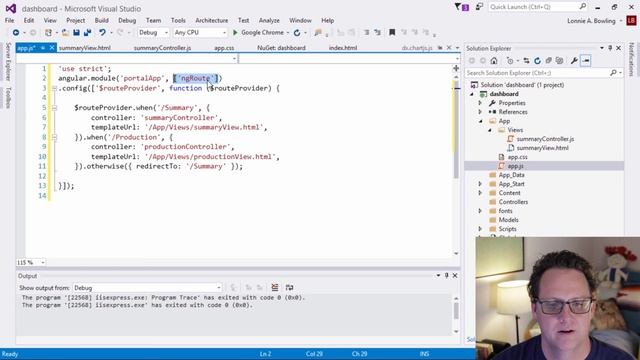The image size is (640, 360).
Task: Click the Quick Launch search magnifier icon
Action: (x=583, y=7)
